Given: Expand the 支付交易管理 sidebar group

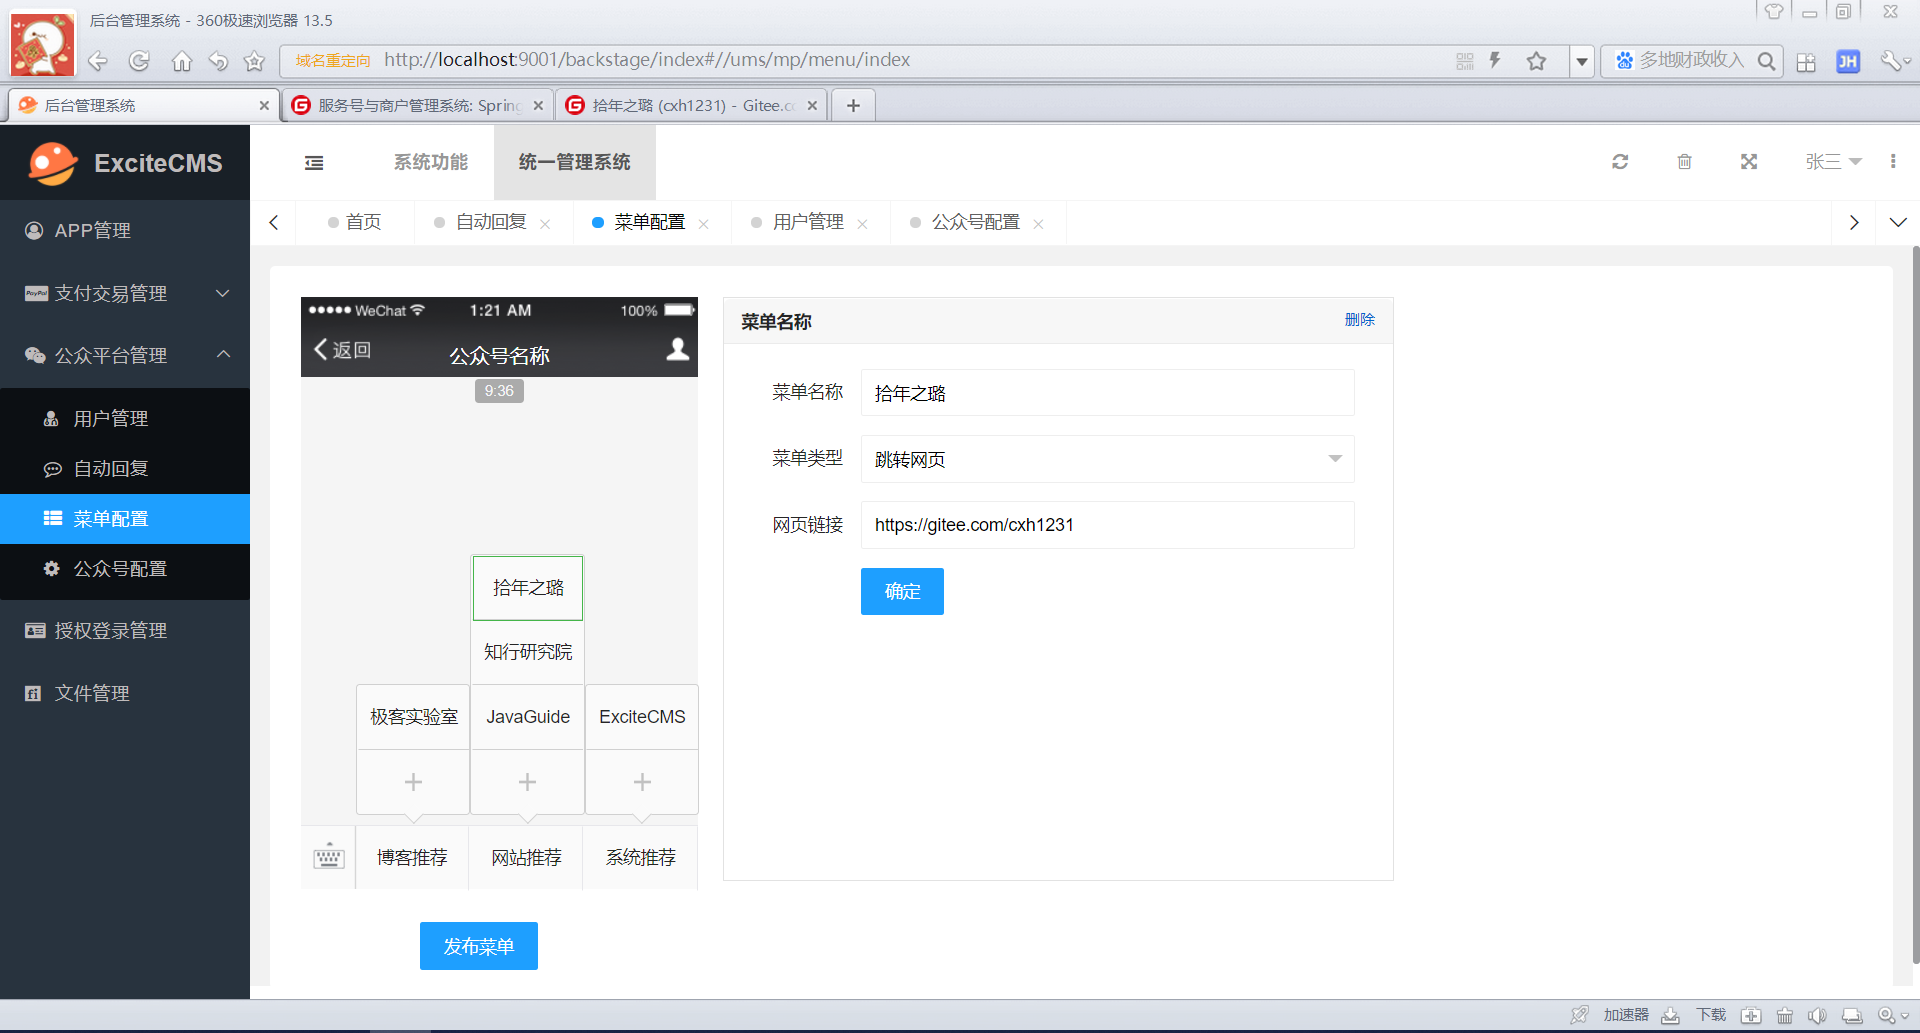Looking at the screenshot, I should click(x=125, y=293).
